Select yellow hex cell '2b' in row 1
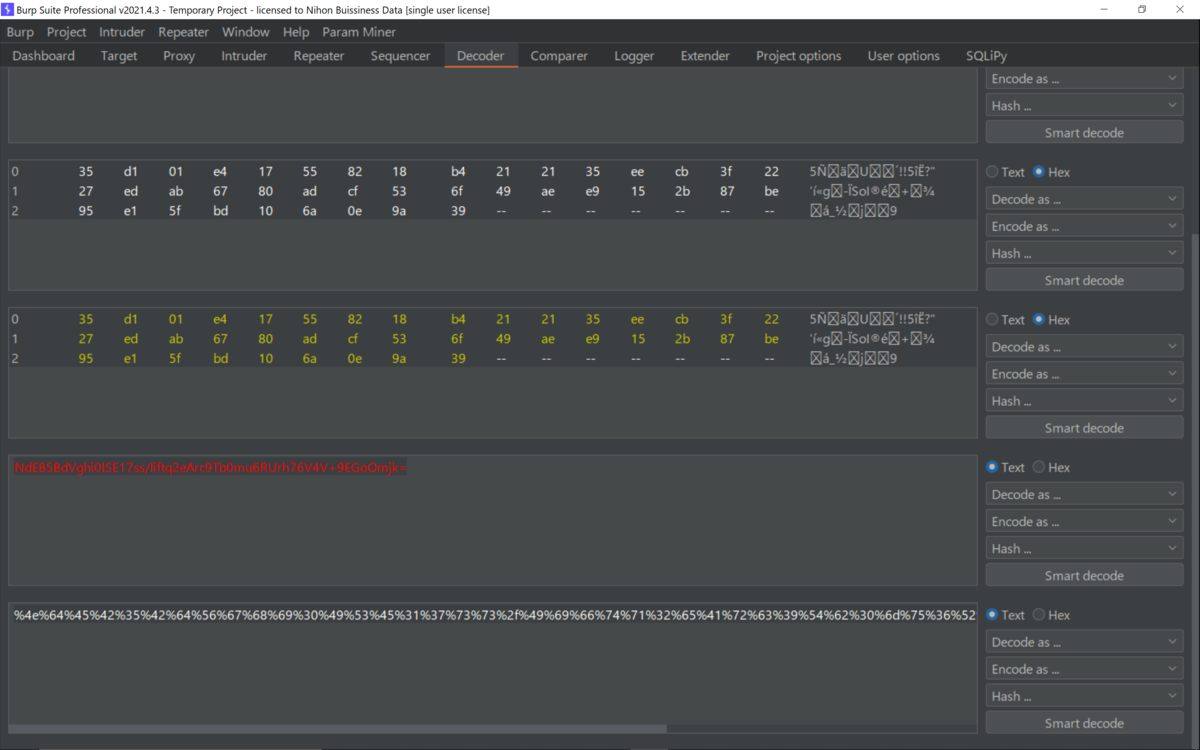 tap(682, 339)
